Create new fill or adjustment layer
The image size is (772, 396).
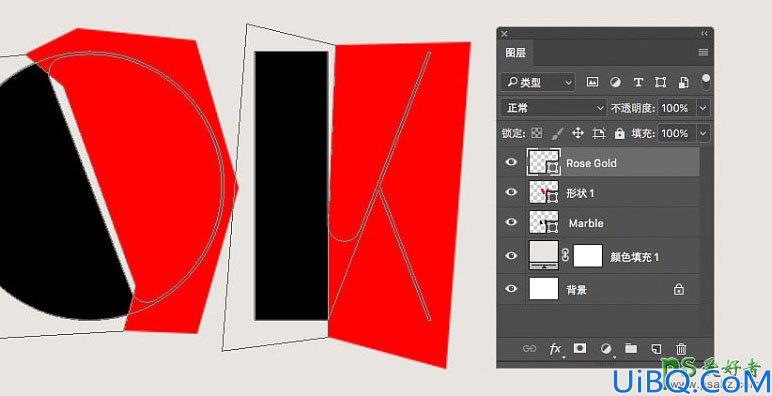click(606, 349)
